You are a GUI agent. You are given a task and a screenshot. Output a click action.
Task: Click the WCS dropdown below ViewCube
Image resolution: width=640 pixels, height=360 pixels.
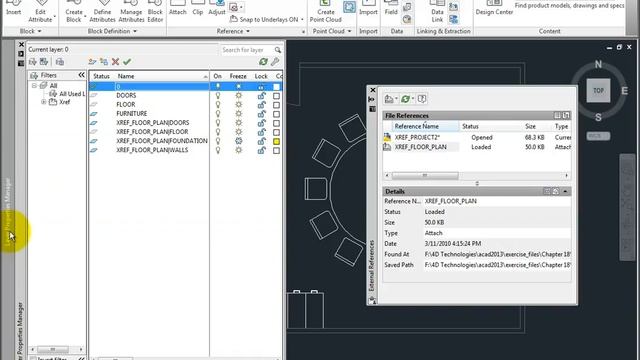pos(598,136)
